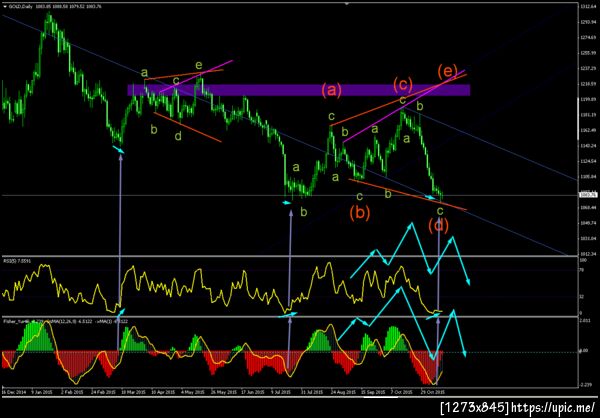Click the red (a) wave label

tap(331, 91)
